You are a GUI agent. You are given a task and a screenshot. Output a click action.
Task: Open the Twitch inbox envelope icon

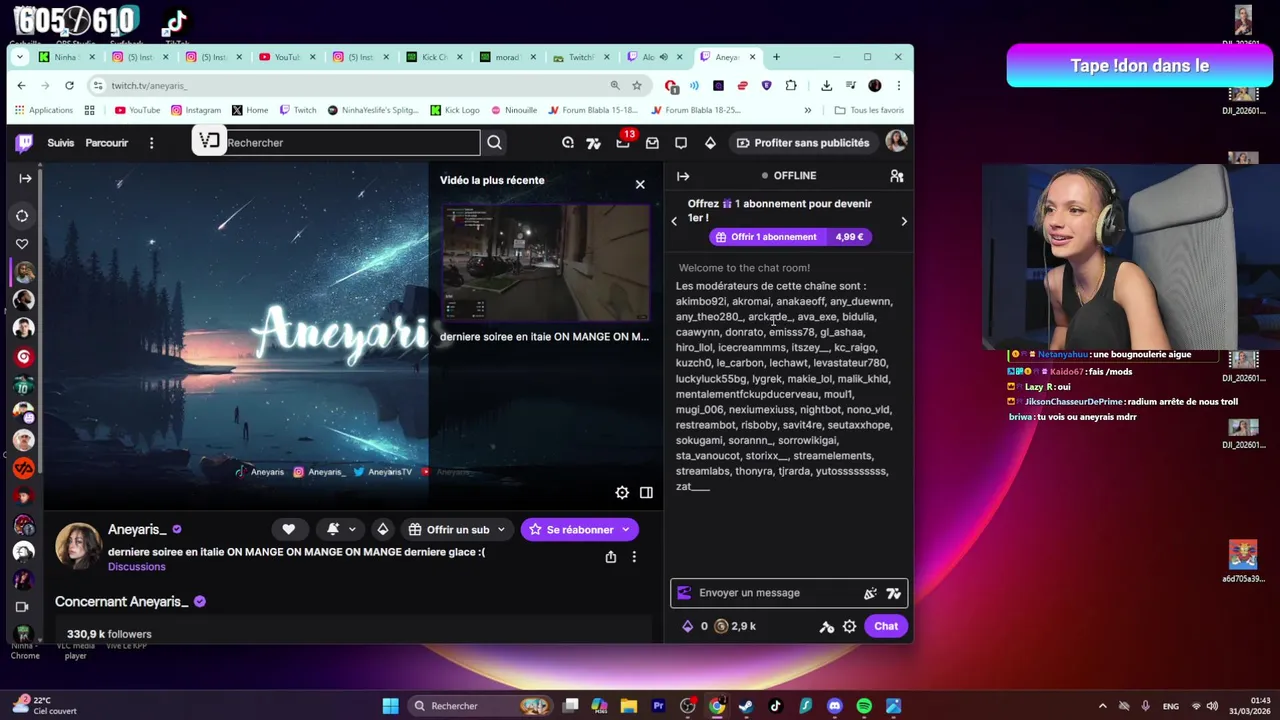coord(652,143)
